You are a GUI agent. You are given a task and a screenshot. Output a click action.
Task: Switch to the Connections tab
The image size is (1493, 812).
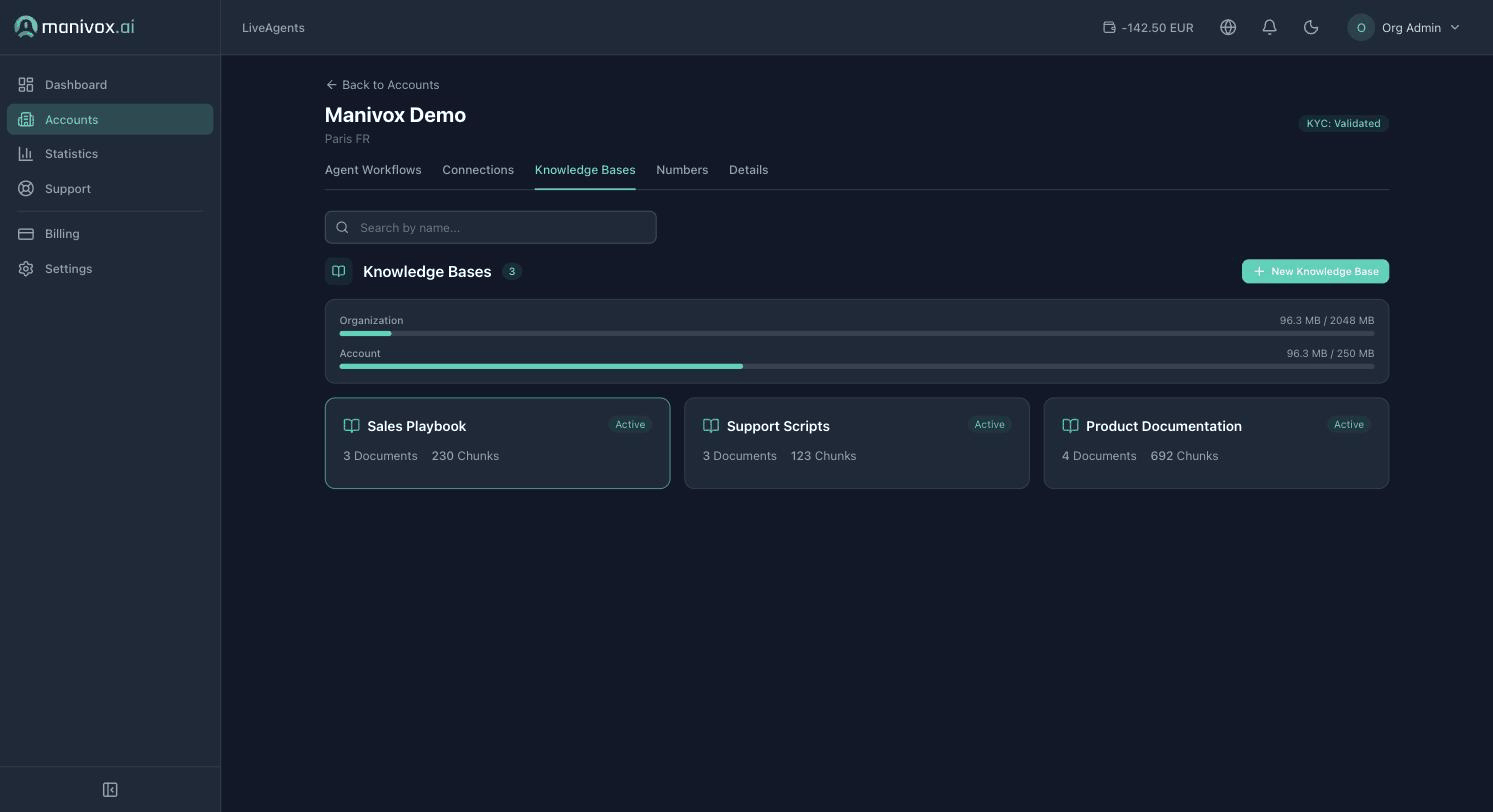[478, 170]
